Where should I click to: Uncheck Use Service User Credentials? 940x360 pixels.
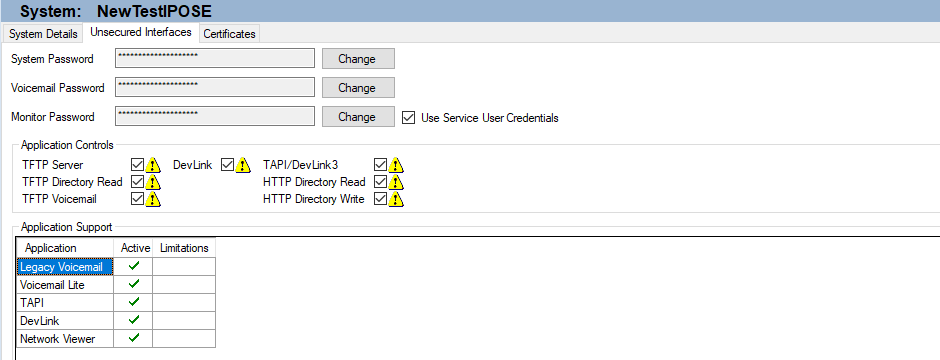(409, 117)
